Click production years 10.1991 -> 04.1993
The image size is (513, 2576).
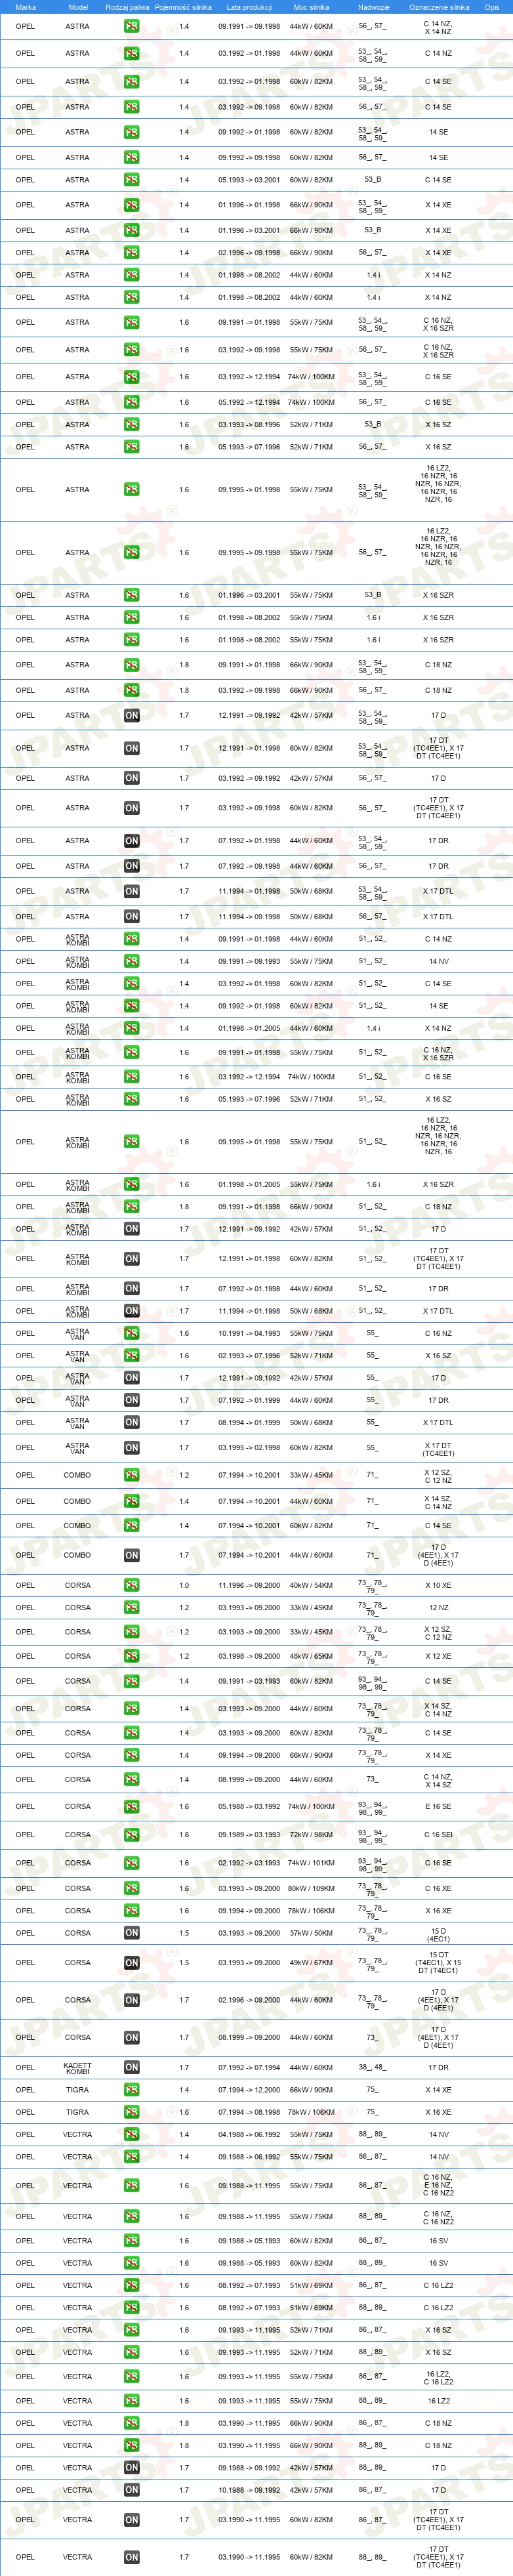point(249,1332)
